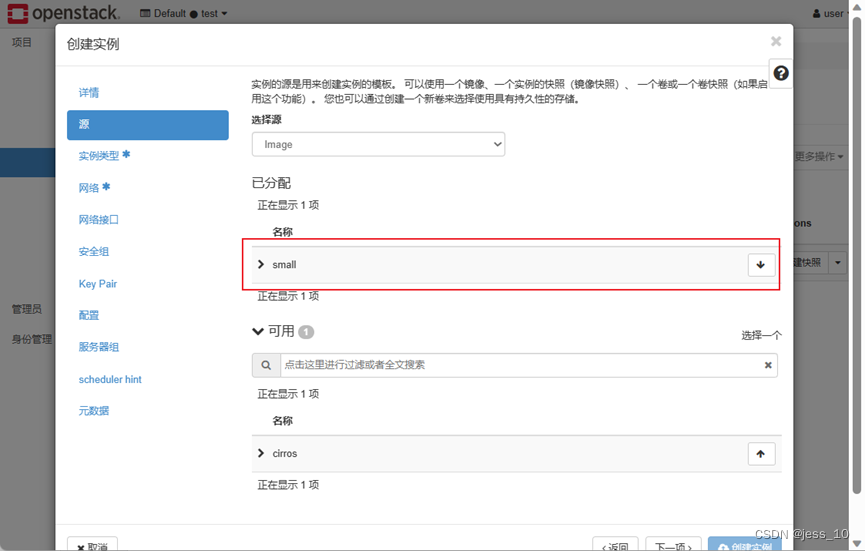
Task: Click the 已分配 heading
Action: coord(271,183)
